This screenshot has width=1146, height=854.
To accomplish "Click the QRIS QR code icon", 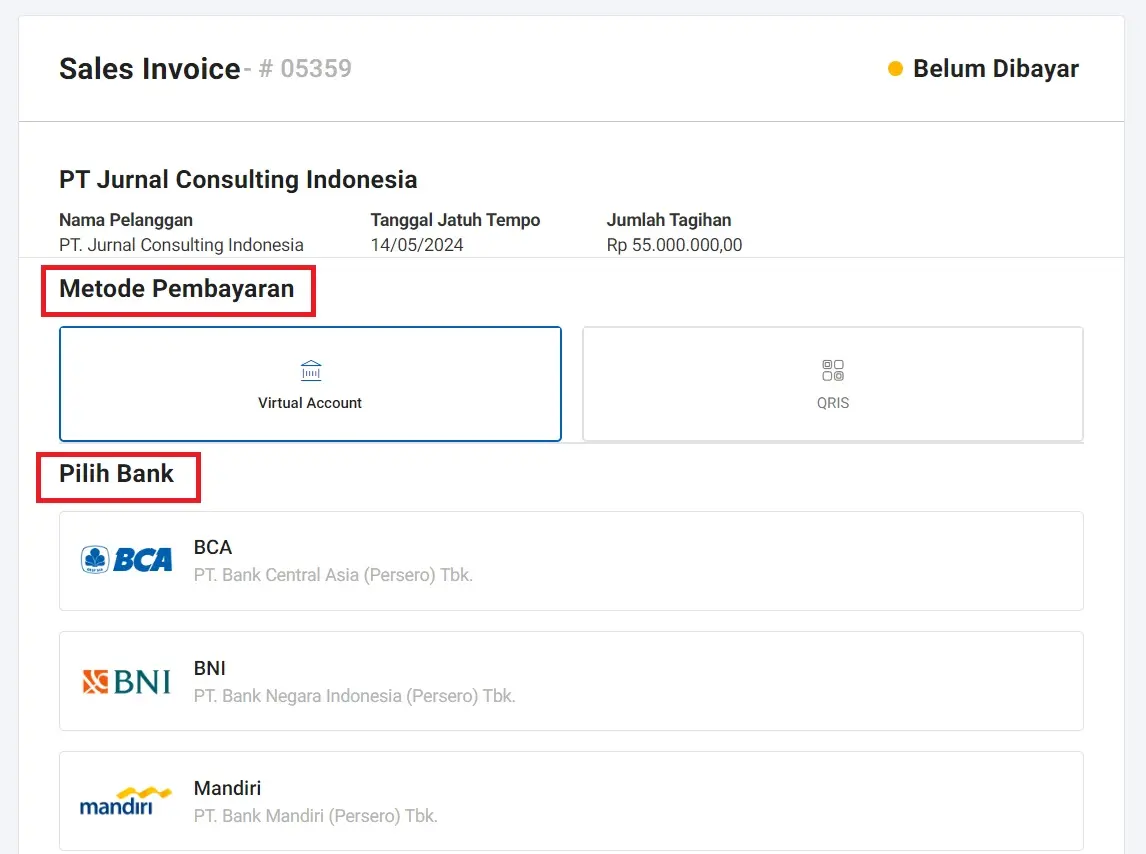I will [x=832, y=371].
